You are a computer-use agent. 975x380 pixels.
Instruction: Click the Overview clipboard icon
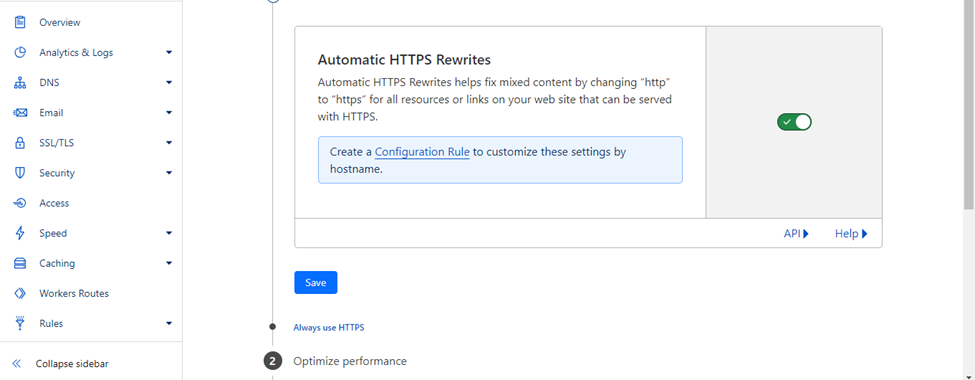tap(20, 22)
